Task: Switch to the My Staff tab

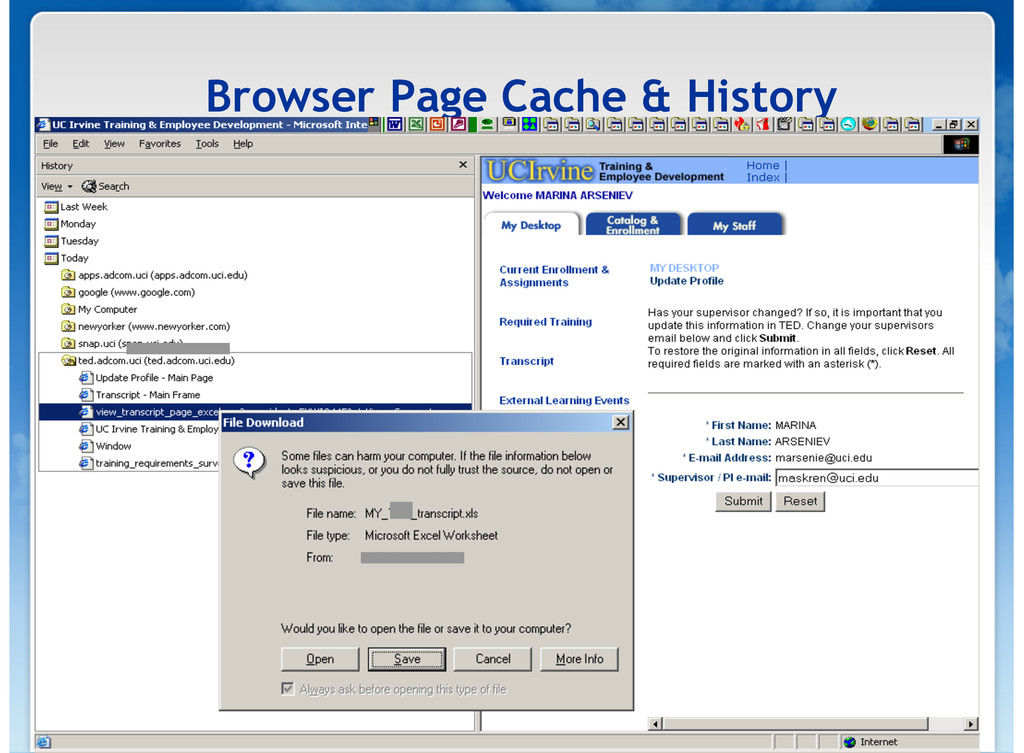Action: click(x=735, y=225)
